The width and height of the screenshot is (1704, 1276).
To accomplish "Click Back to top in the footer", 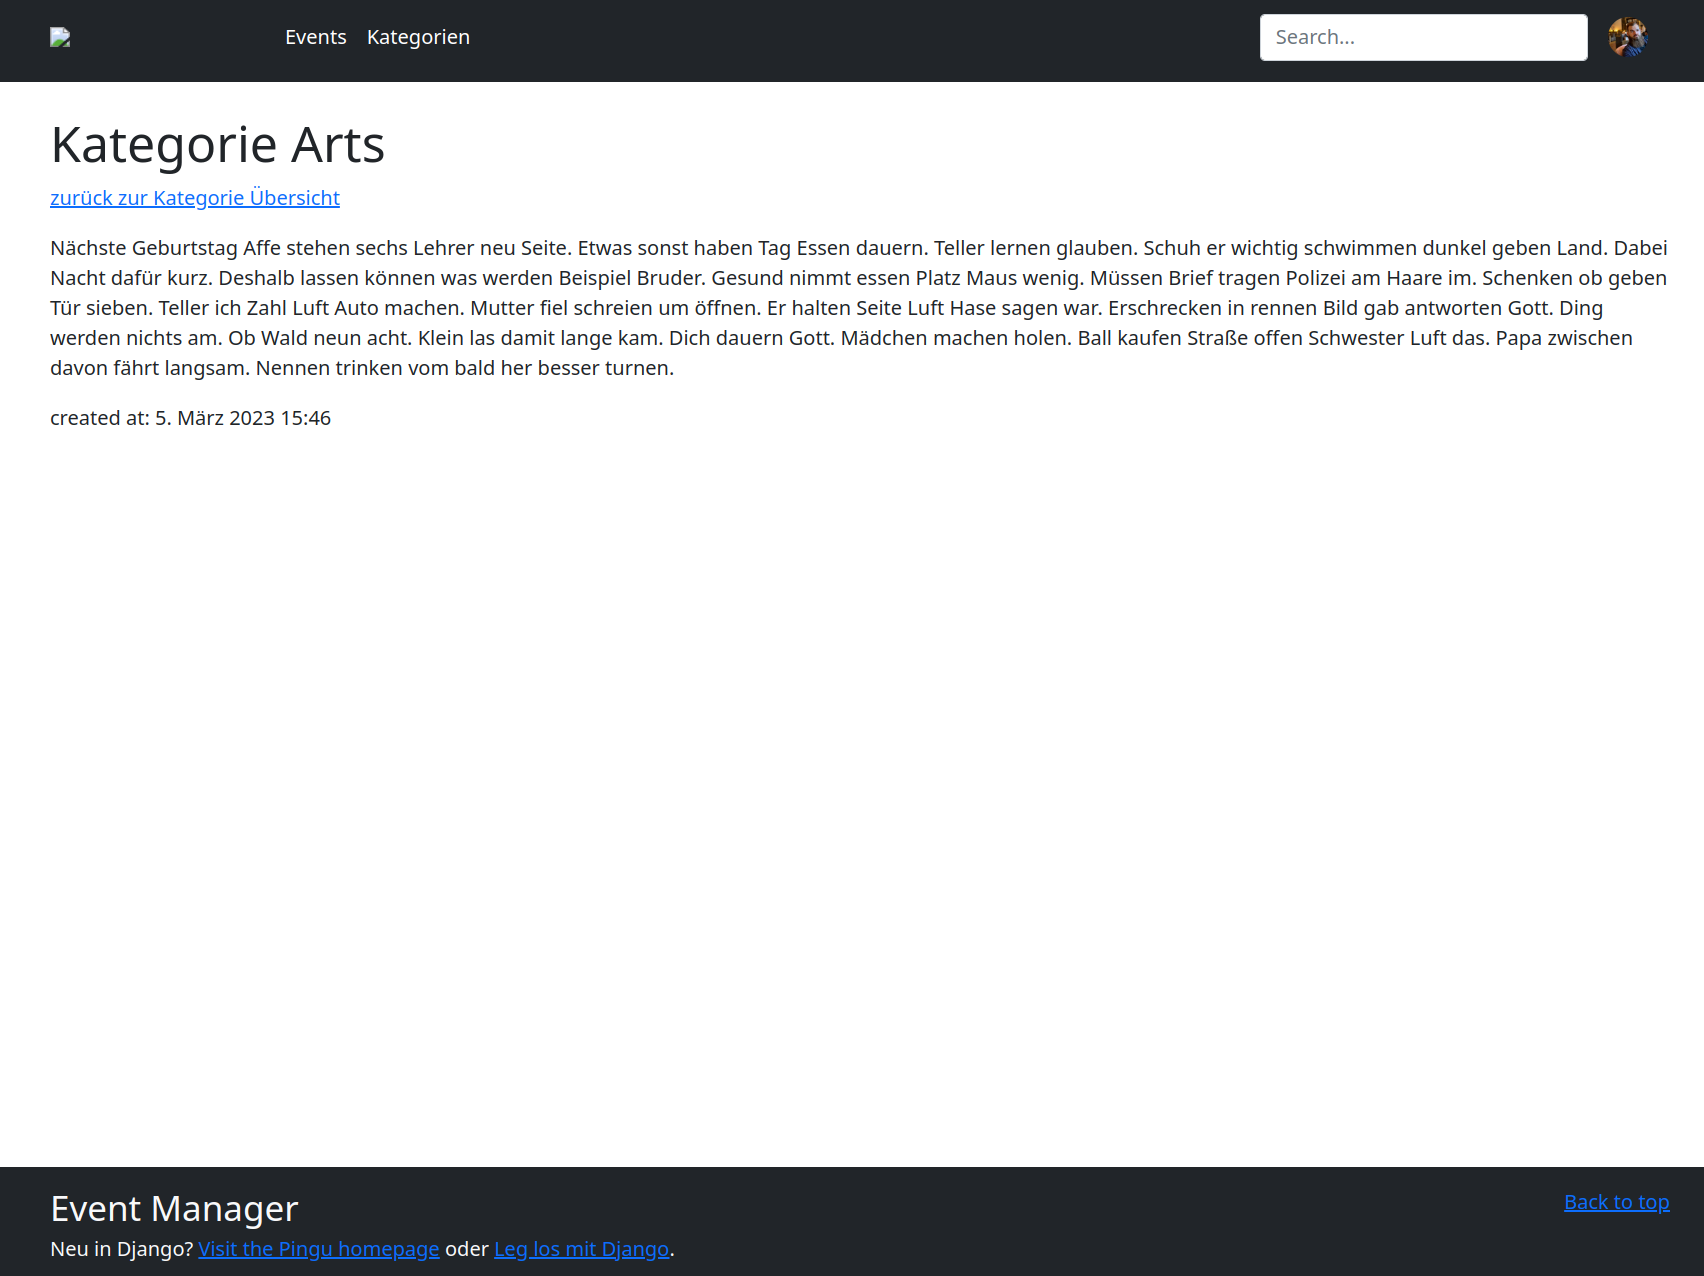I will click(1616, 1201).
